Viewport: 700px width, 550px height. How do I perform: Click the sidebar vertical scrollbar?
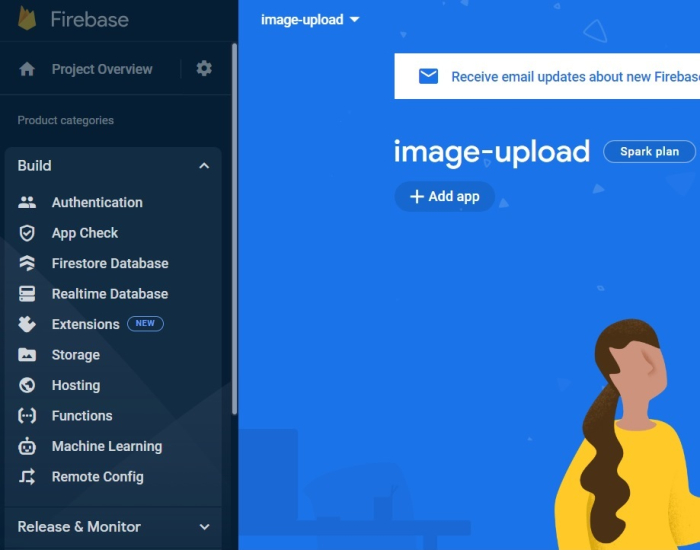coord(234,230)
